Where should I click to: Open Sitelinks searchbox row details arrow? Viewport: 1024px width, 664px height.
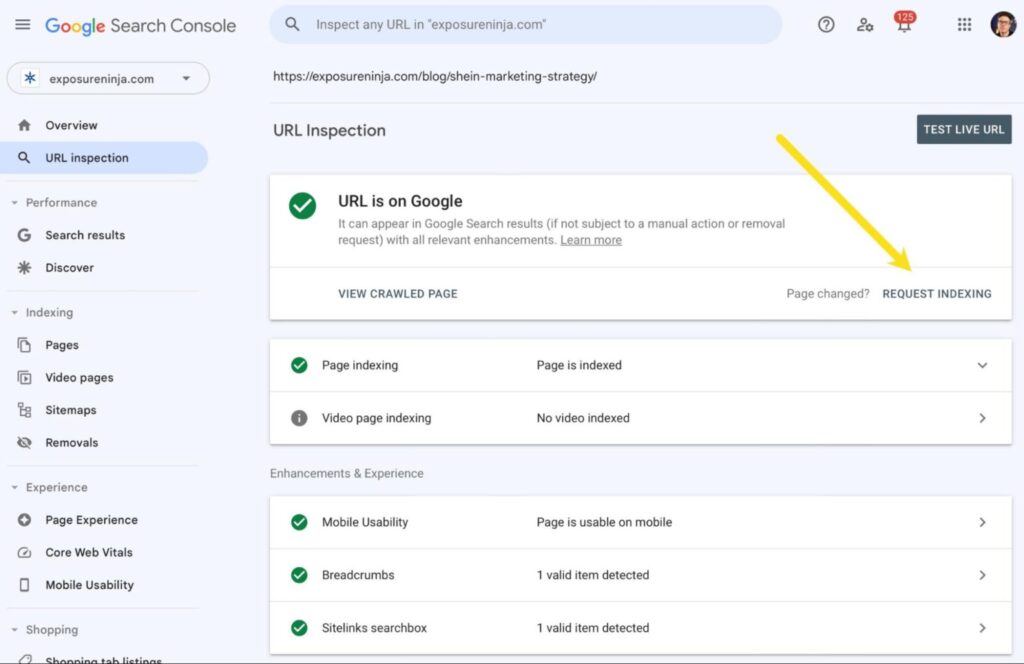[x=982, y=628]
